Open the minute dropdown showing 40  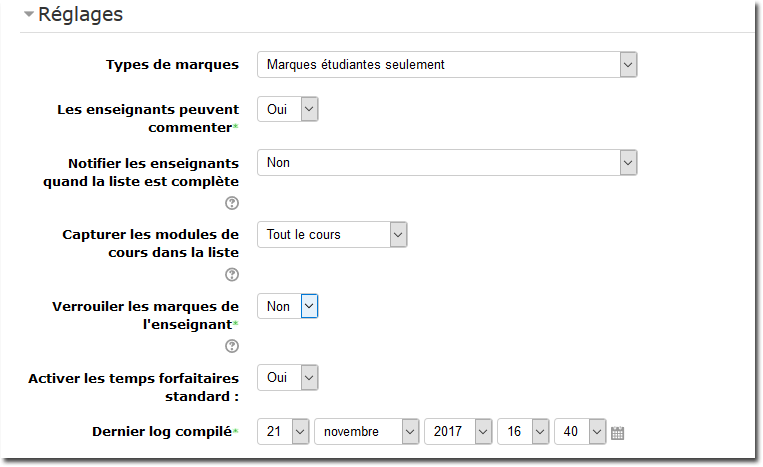pyautogui.click(x=580, y=431)
